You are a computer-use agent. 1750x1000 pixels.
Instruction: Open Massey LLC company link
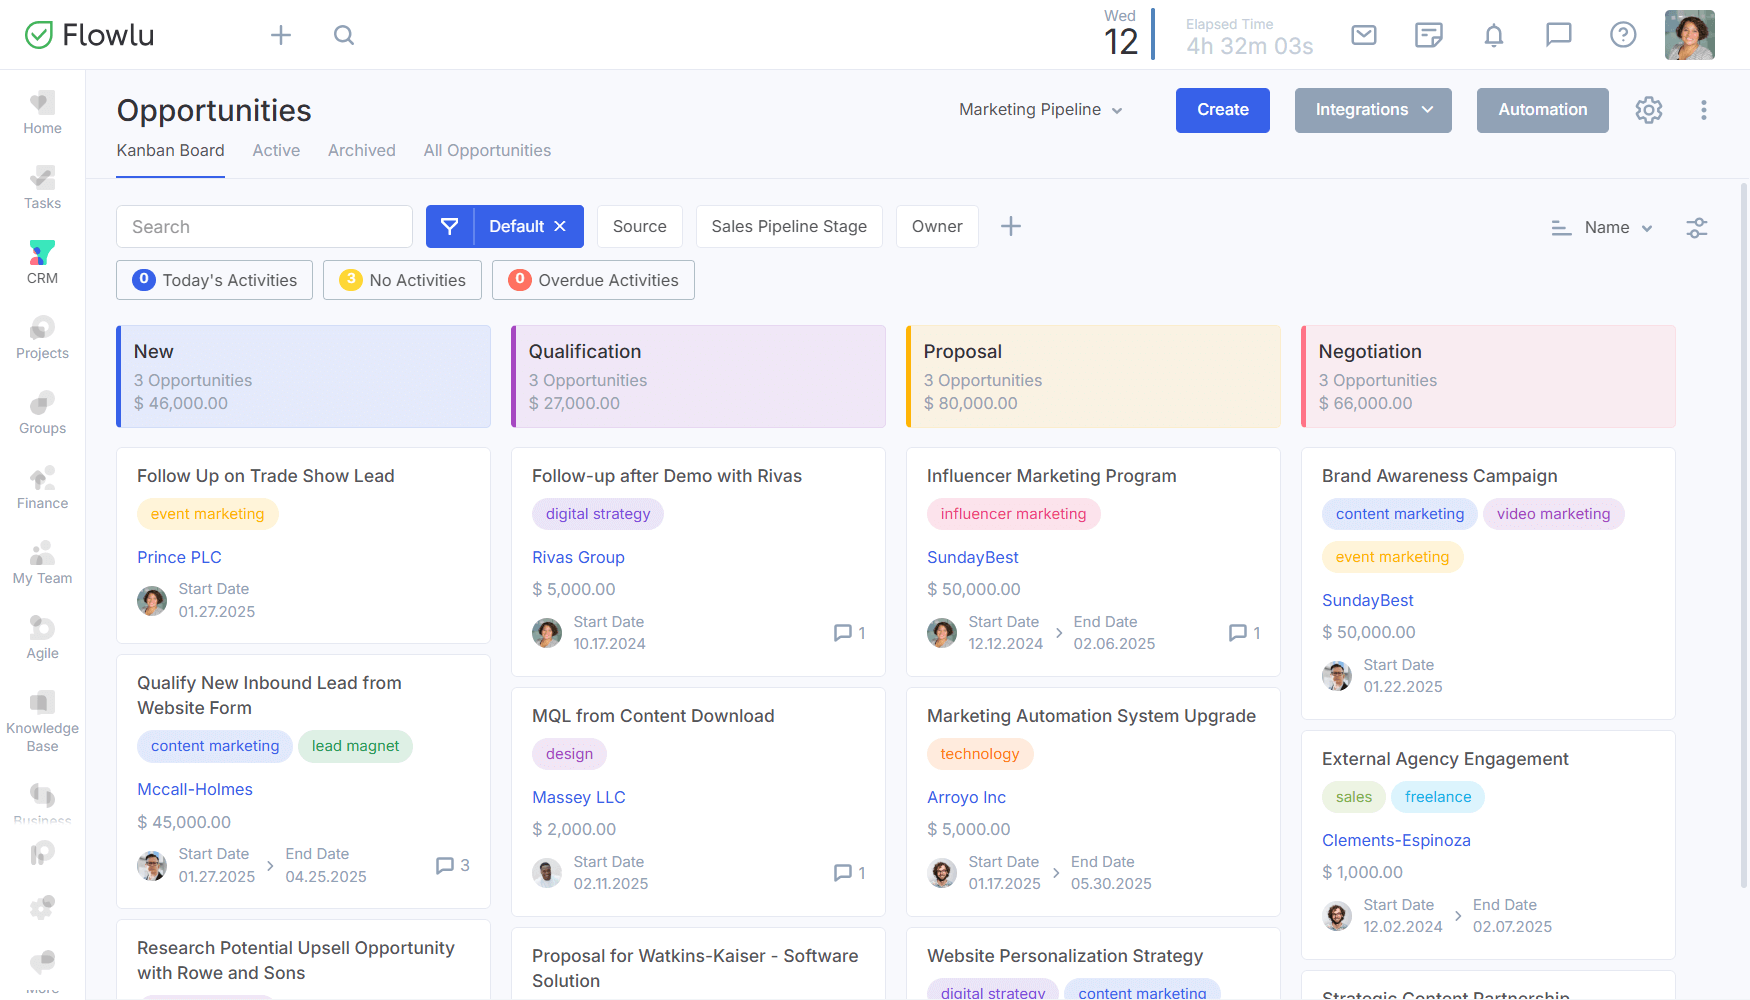(x=579, y=797)
